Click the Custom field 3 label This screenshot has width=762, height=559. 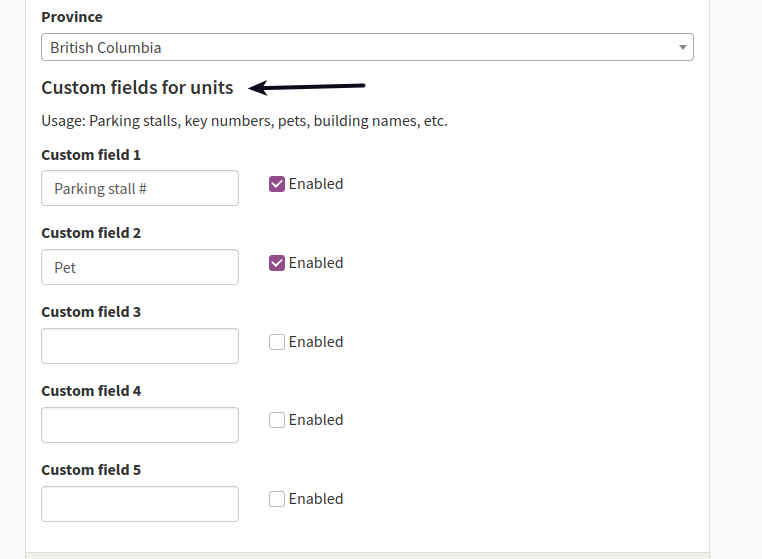[91, 312]
